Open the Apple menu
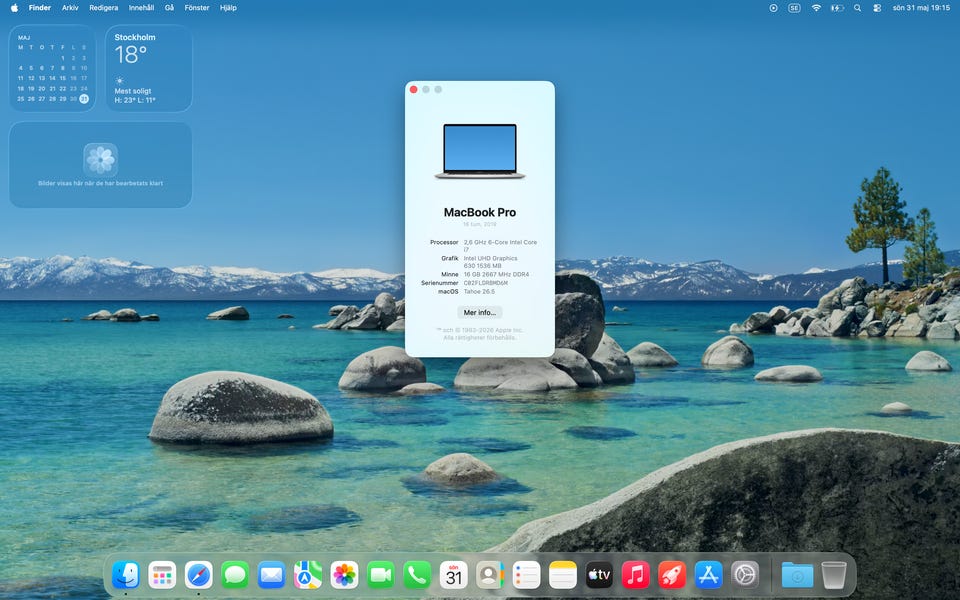The height and width of the screenshot is (600, 960). tap(14, 8)
